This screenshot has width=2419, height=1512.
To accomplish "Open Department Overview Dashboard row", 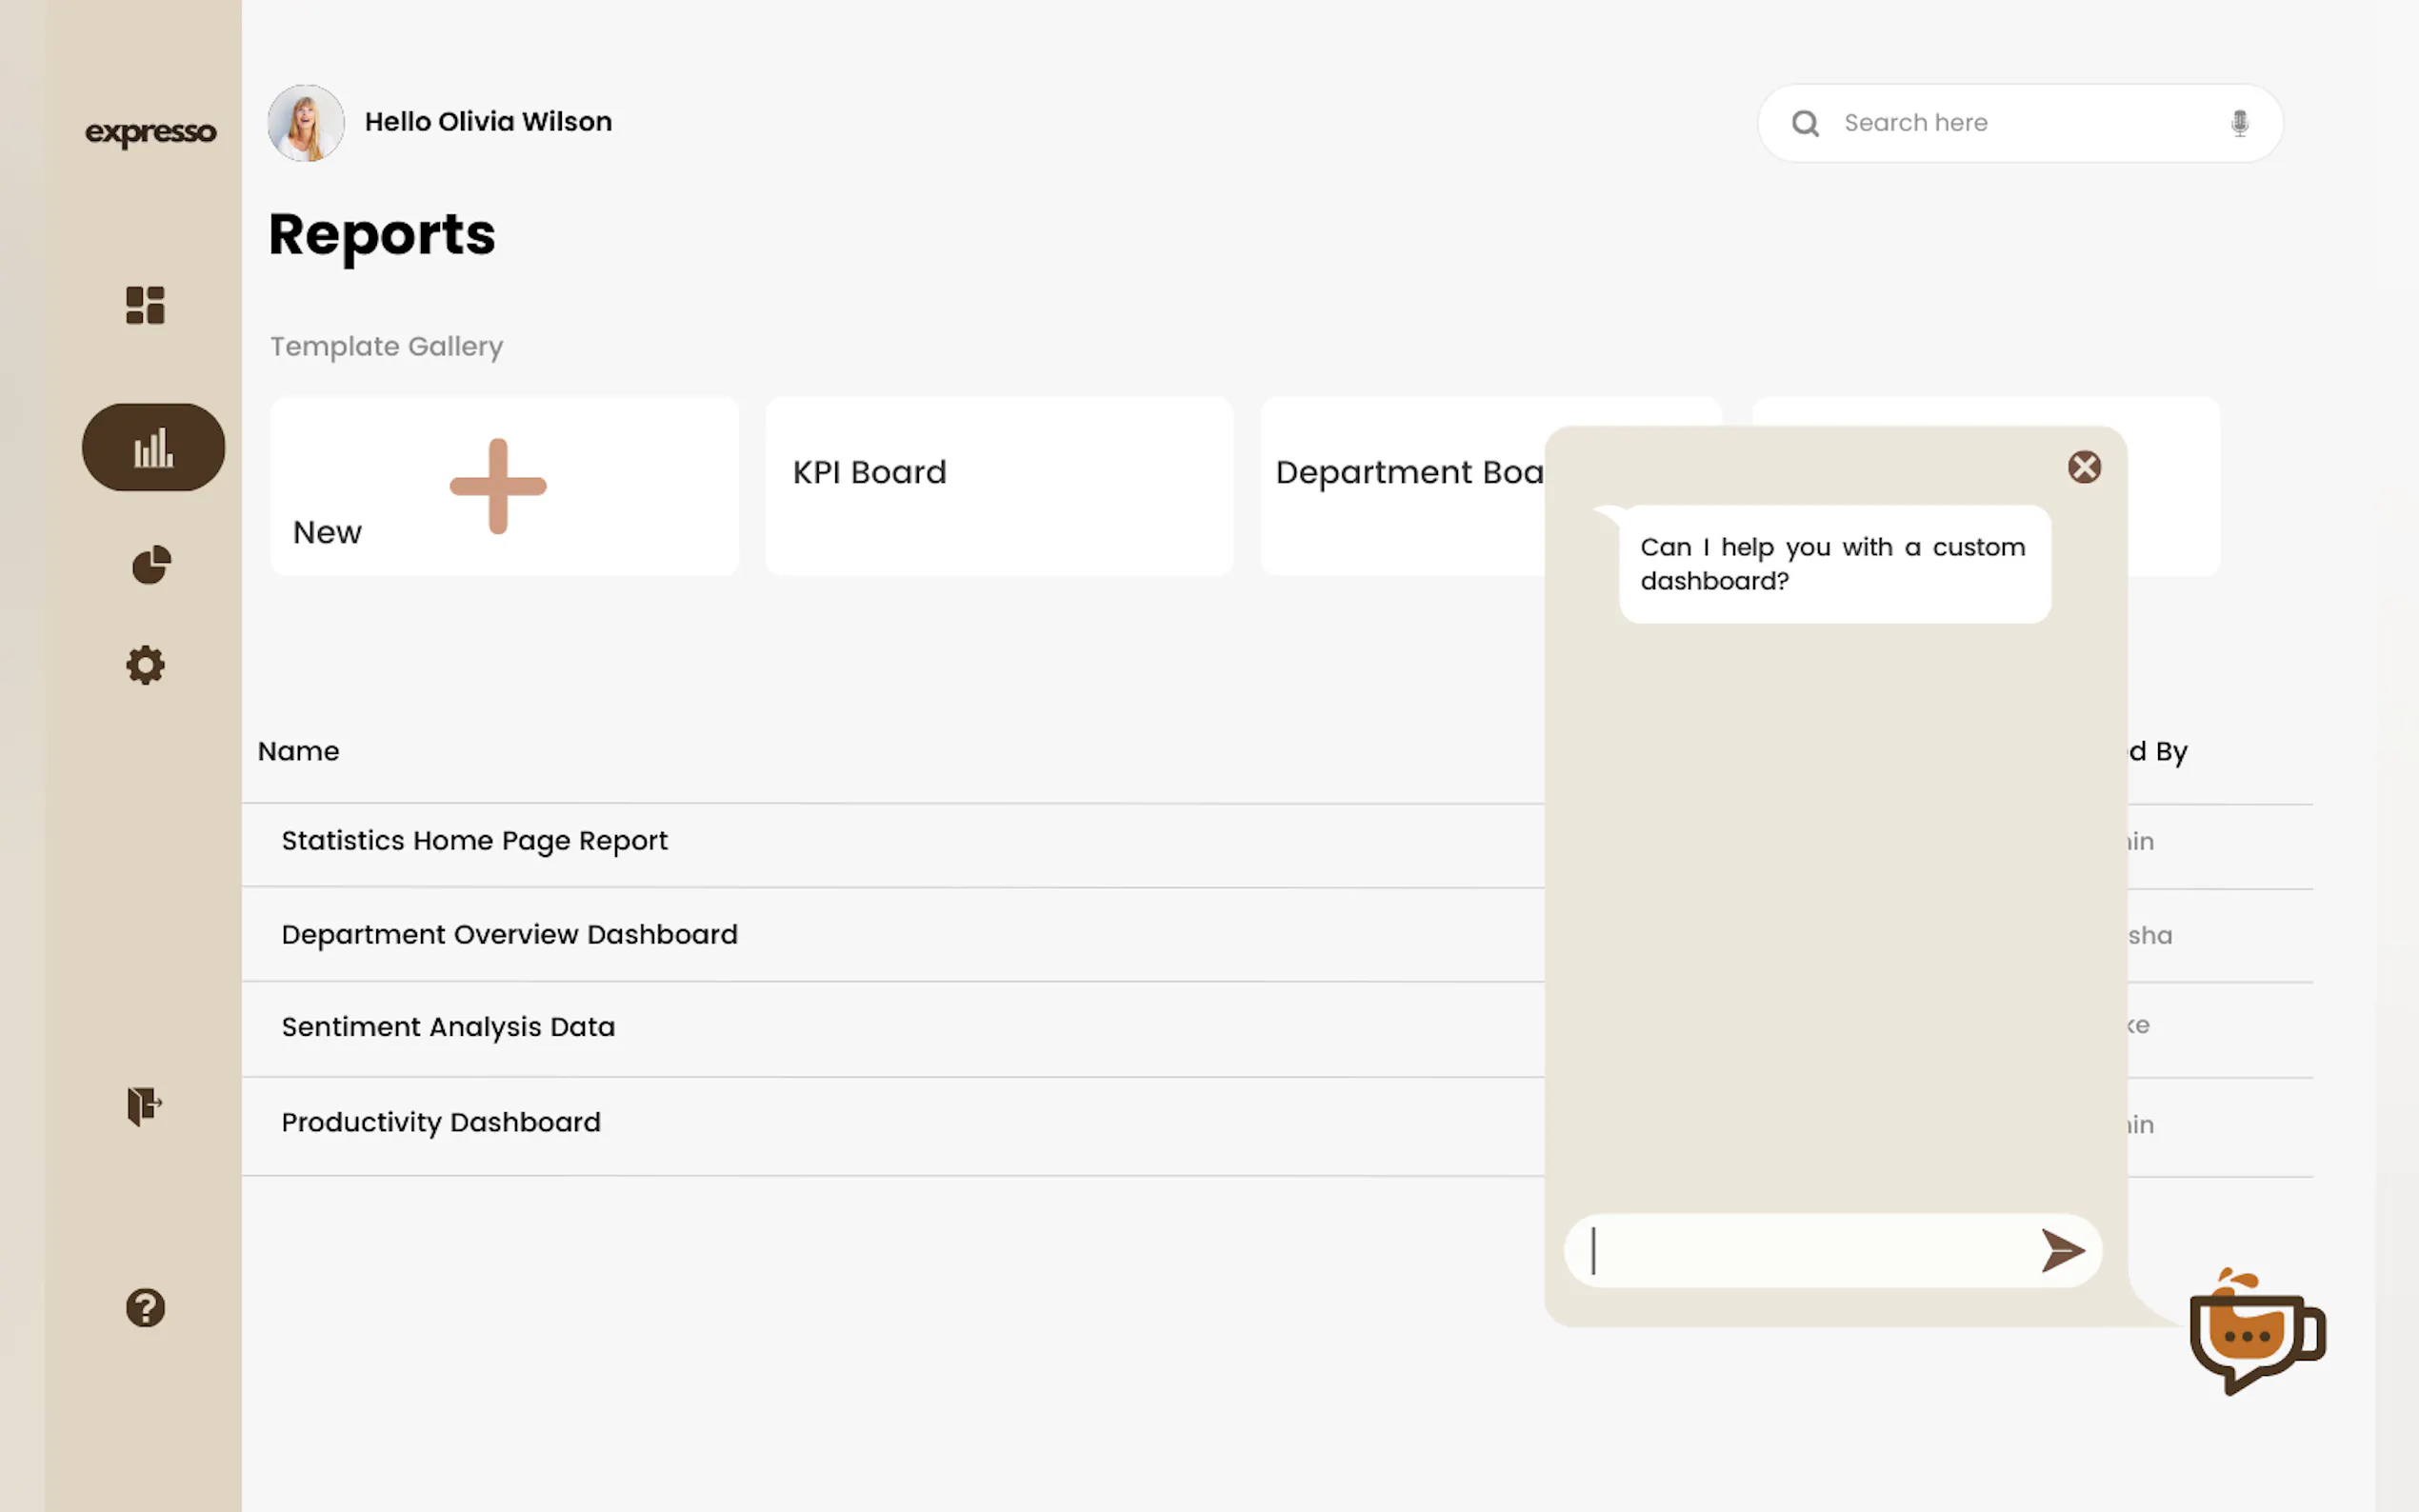I will click(x=509, y=934).
